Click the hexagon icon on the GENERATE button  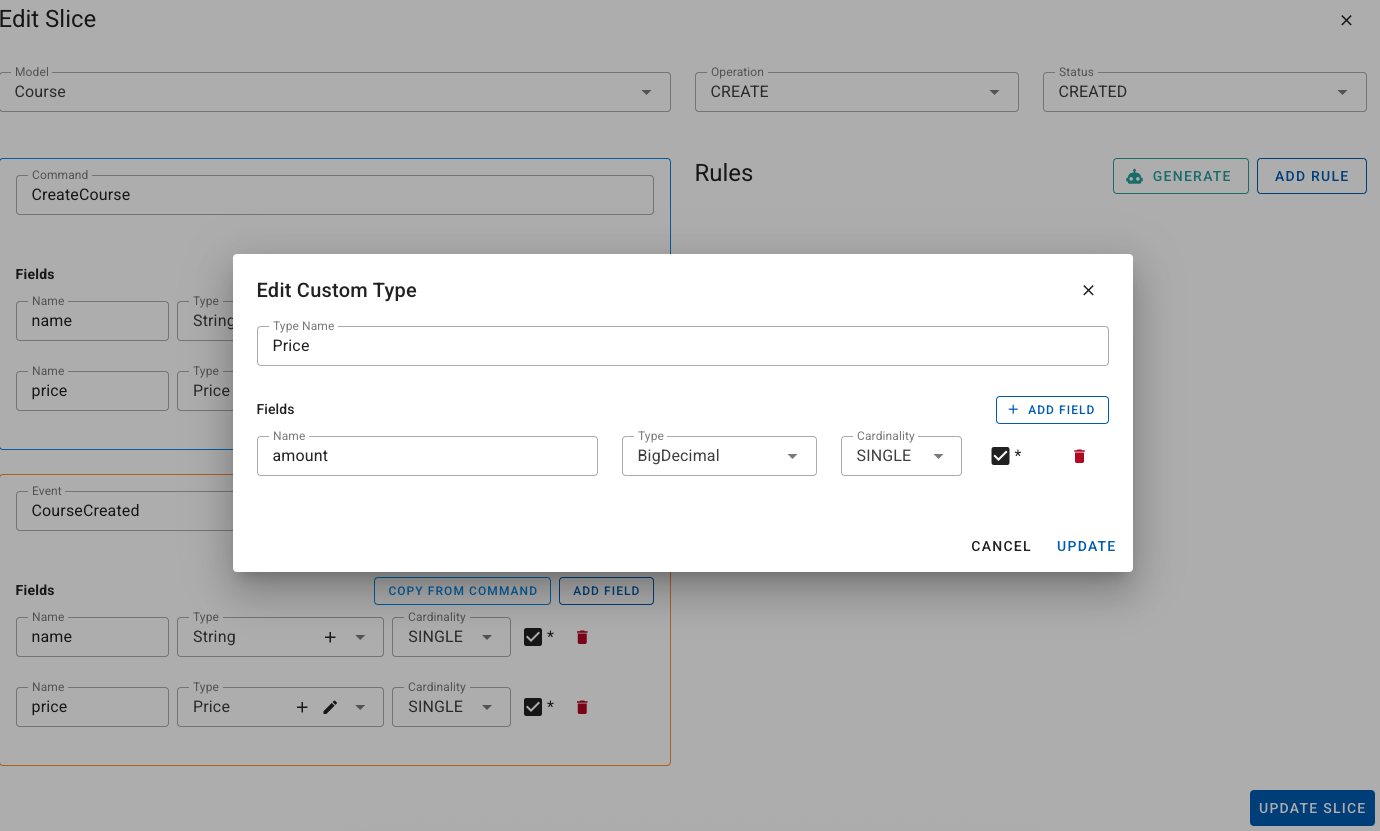click(1135, 176)
